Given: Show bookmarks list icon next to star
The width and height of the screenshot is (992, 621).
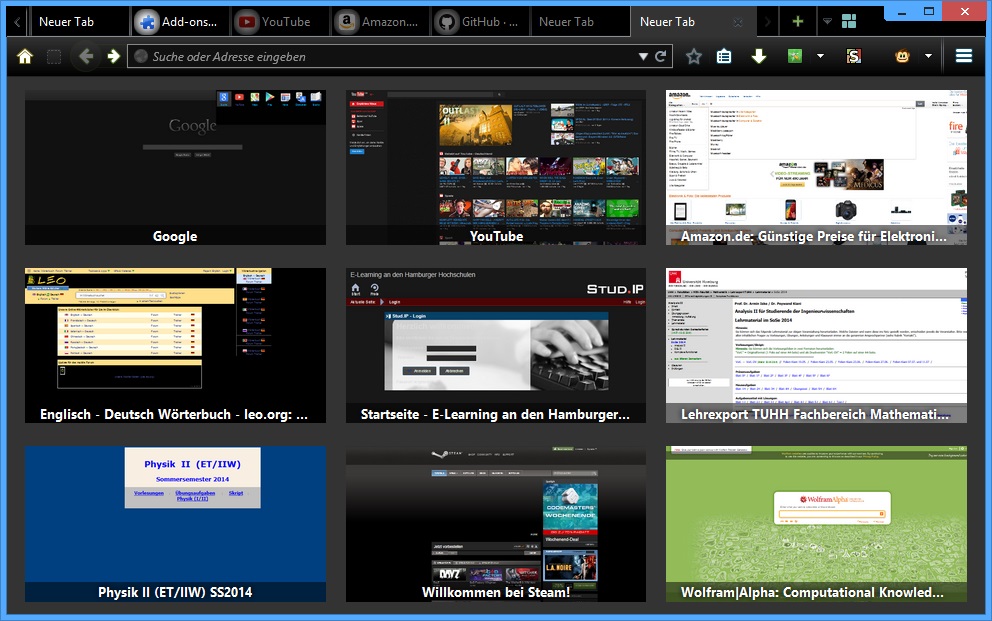Looking at the screenshot, I should [724, 56].
